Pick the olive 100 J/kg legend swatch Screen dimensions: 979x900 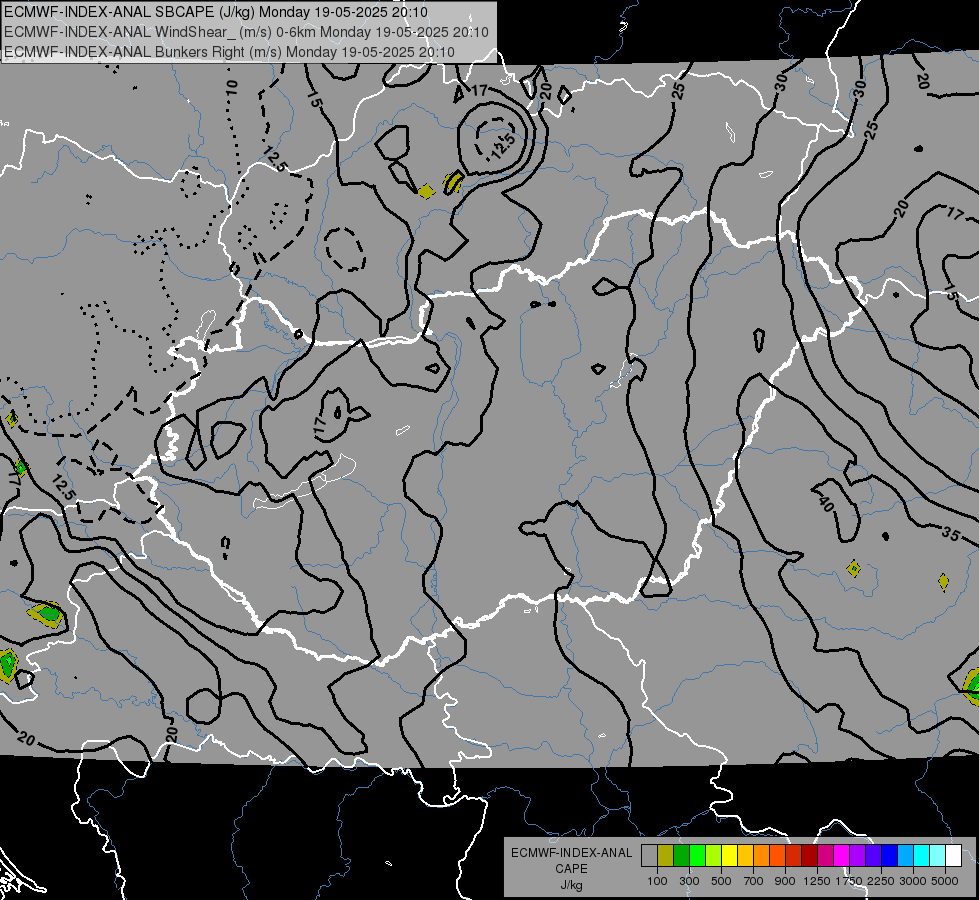point(666,856)
